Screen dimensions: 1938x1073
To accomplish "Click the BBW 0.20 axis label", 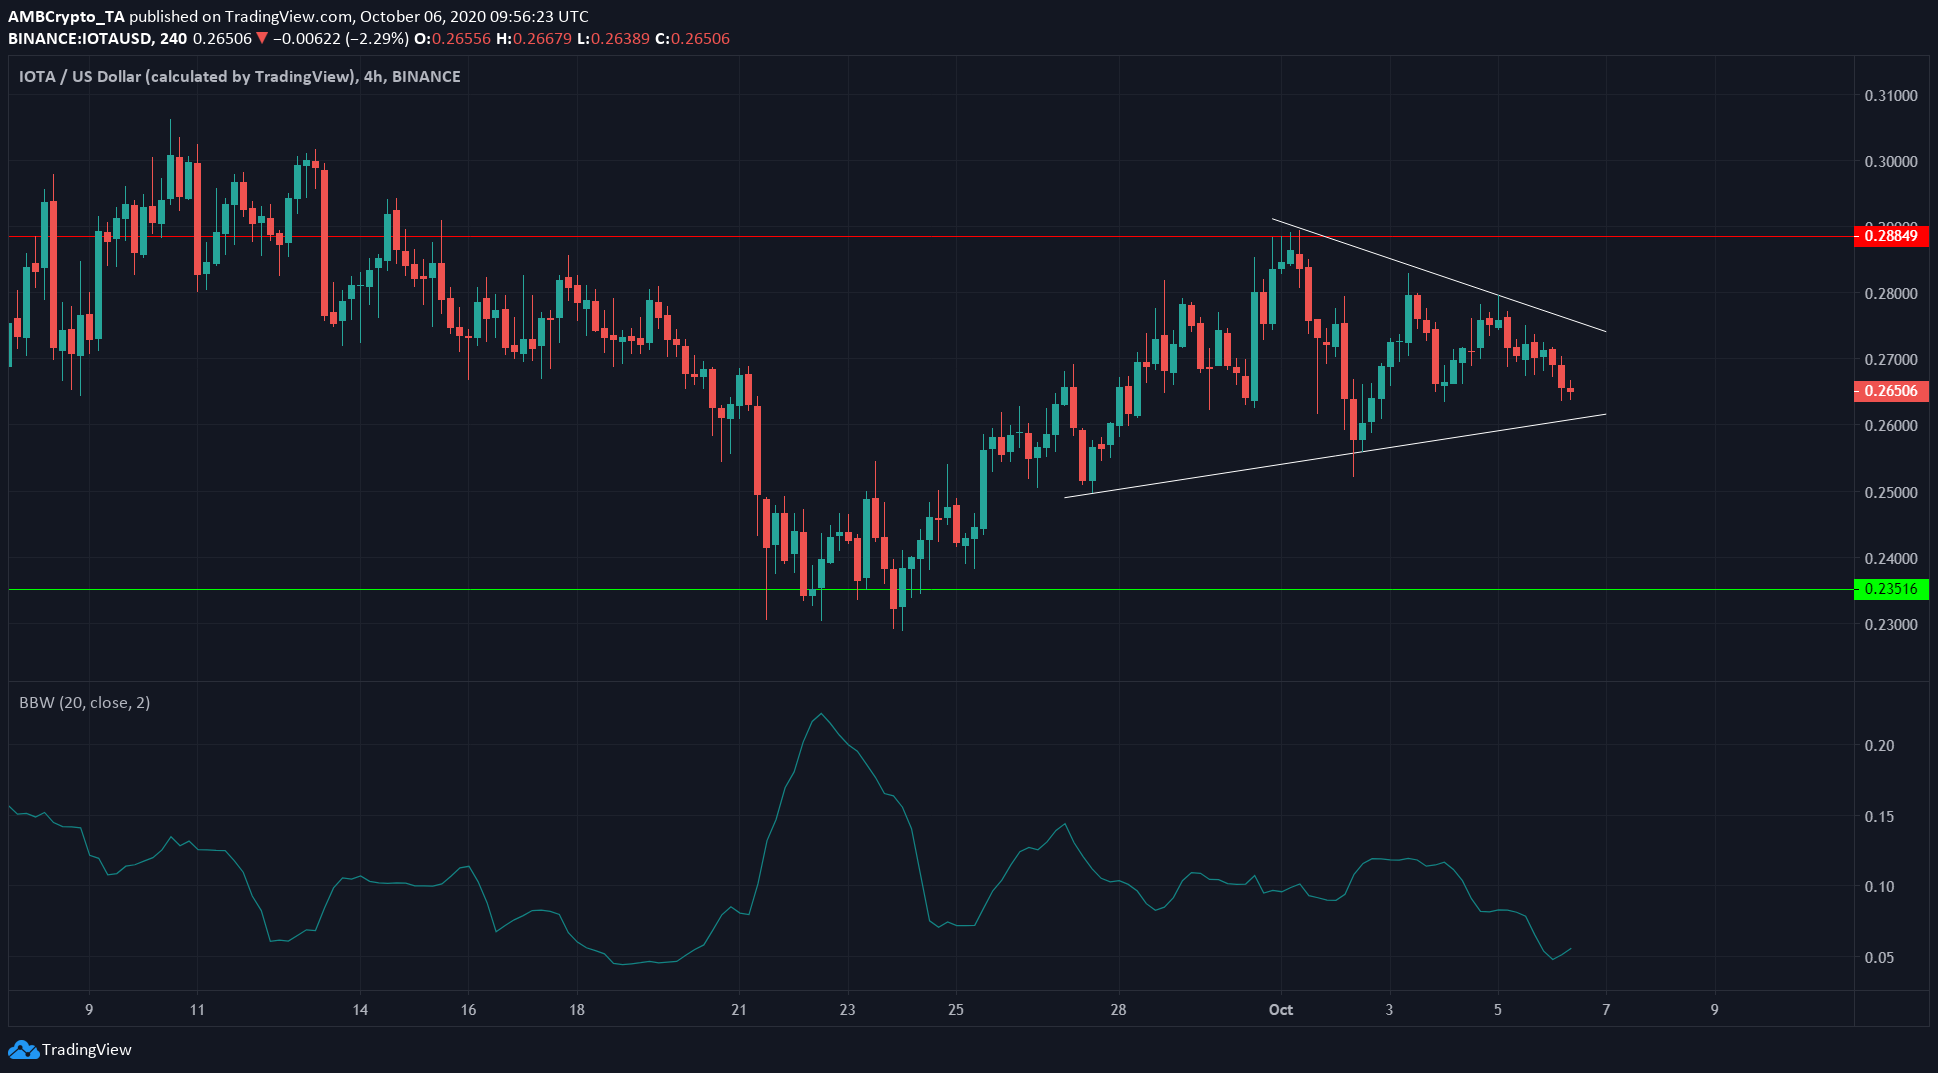I will point(1879,746).
